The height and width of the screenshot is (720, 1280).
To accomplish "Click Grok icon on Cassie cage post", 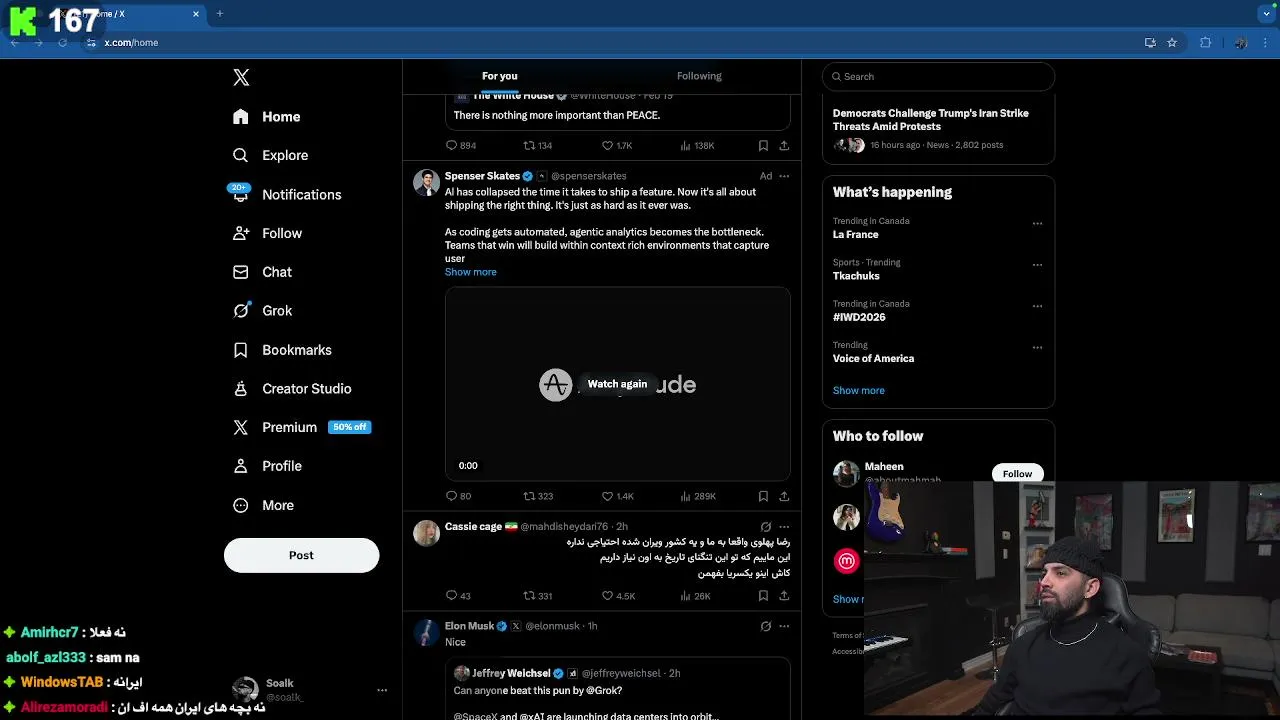I will pyautogui.click(x=765, y=526).
